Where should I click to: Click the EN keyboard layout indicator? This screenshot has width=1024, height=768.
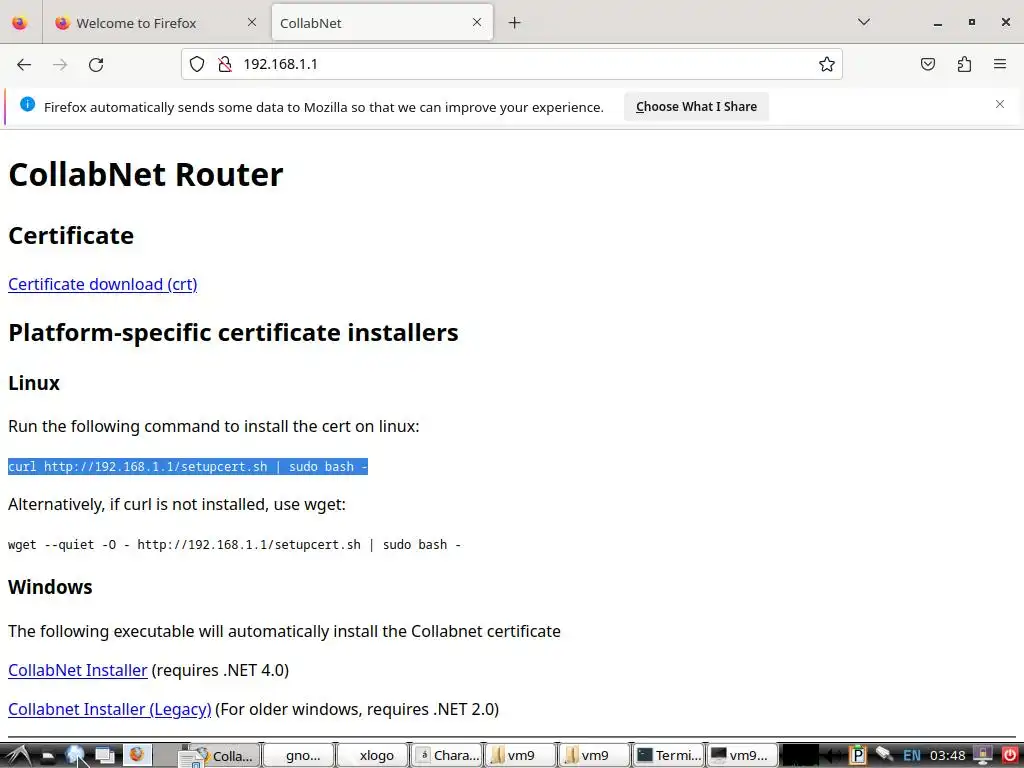pos(912,756)
